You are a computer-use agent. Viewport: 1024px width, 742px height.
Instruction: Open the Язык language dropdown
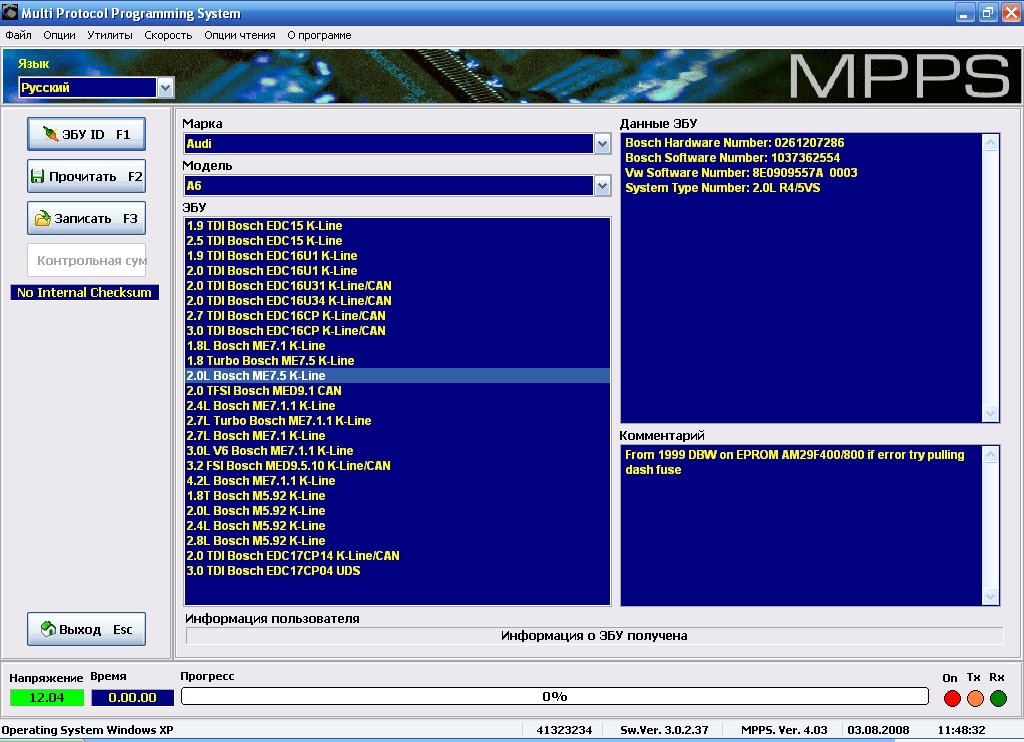coord(165,88)
